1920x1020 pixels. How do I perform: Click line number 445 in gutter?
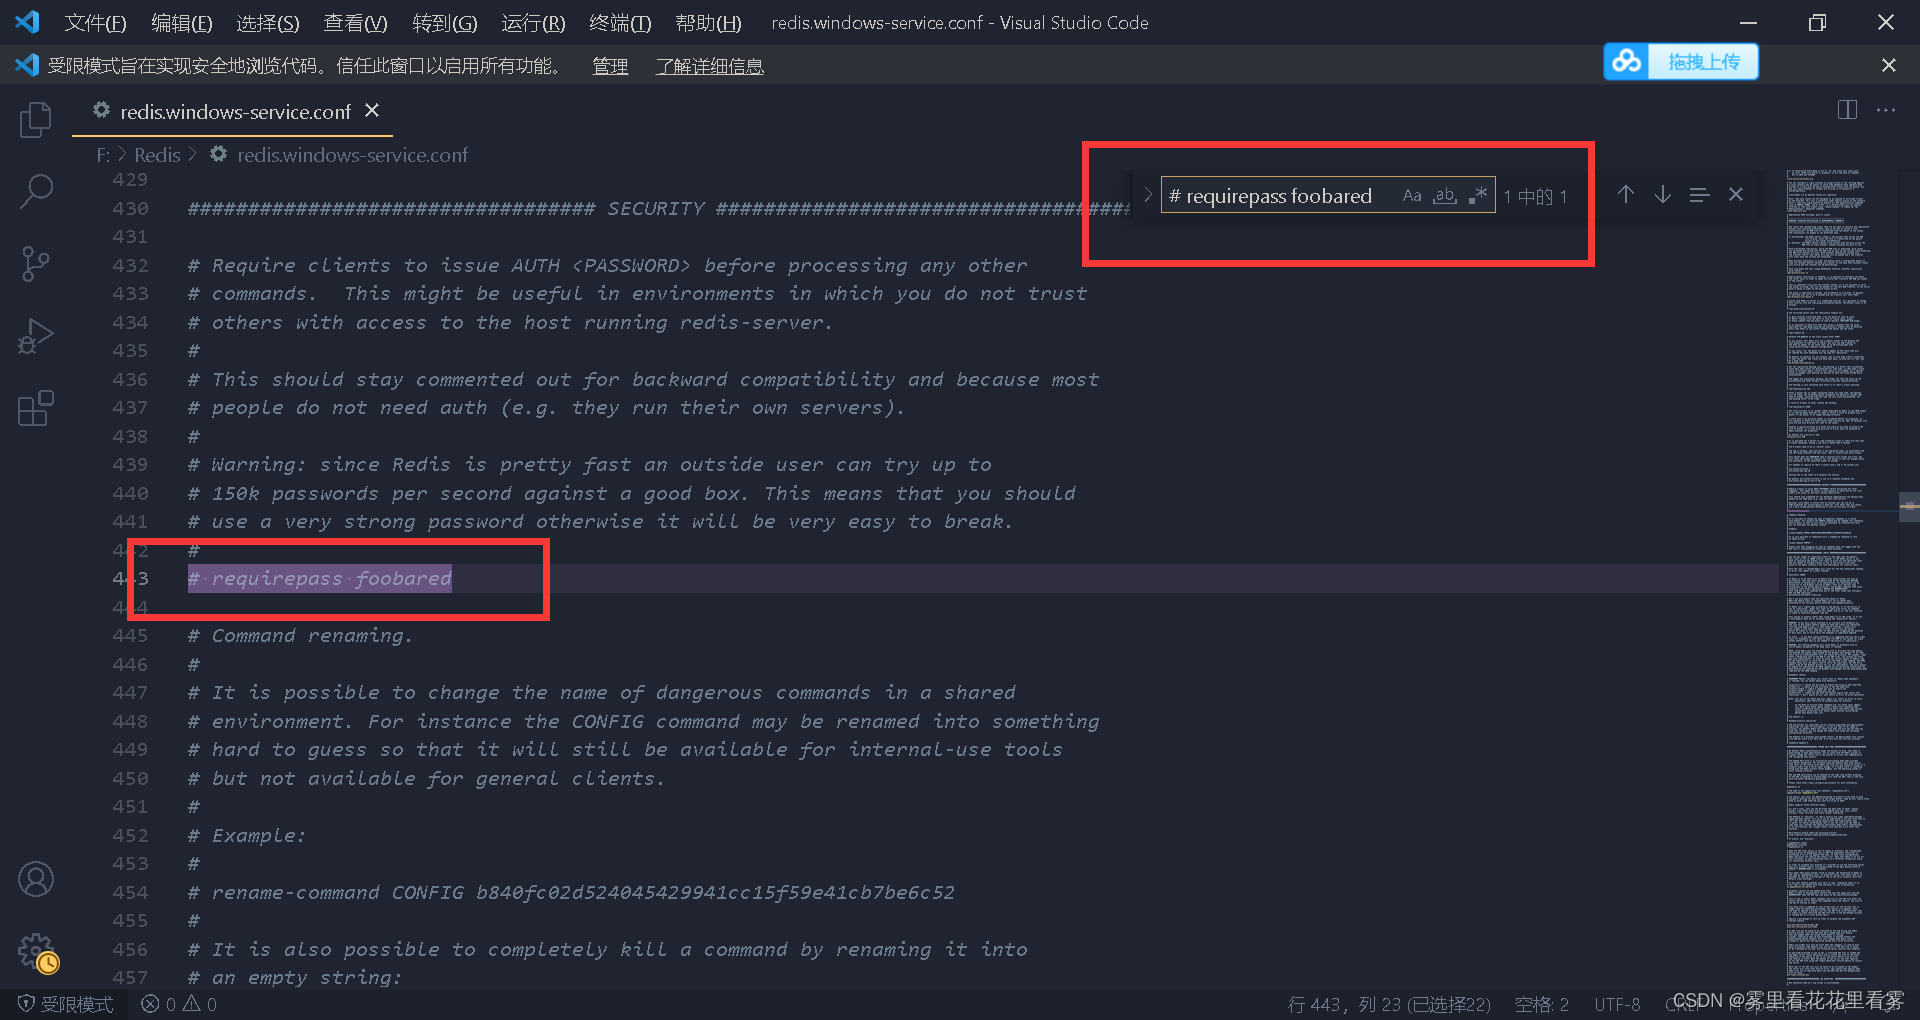(130, 635)
